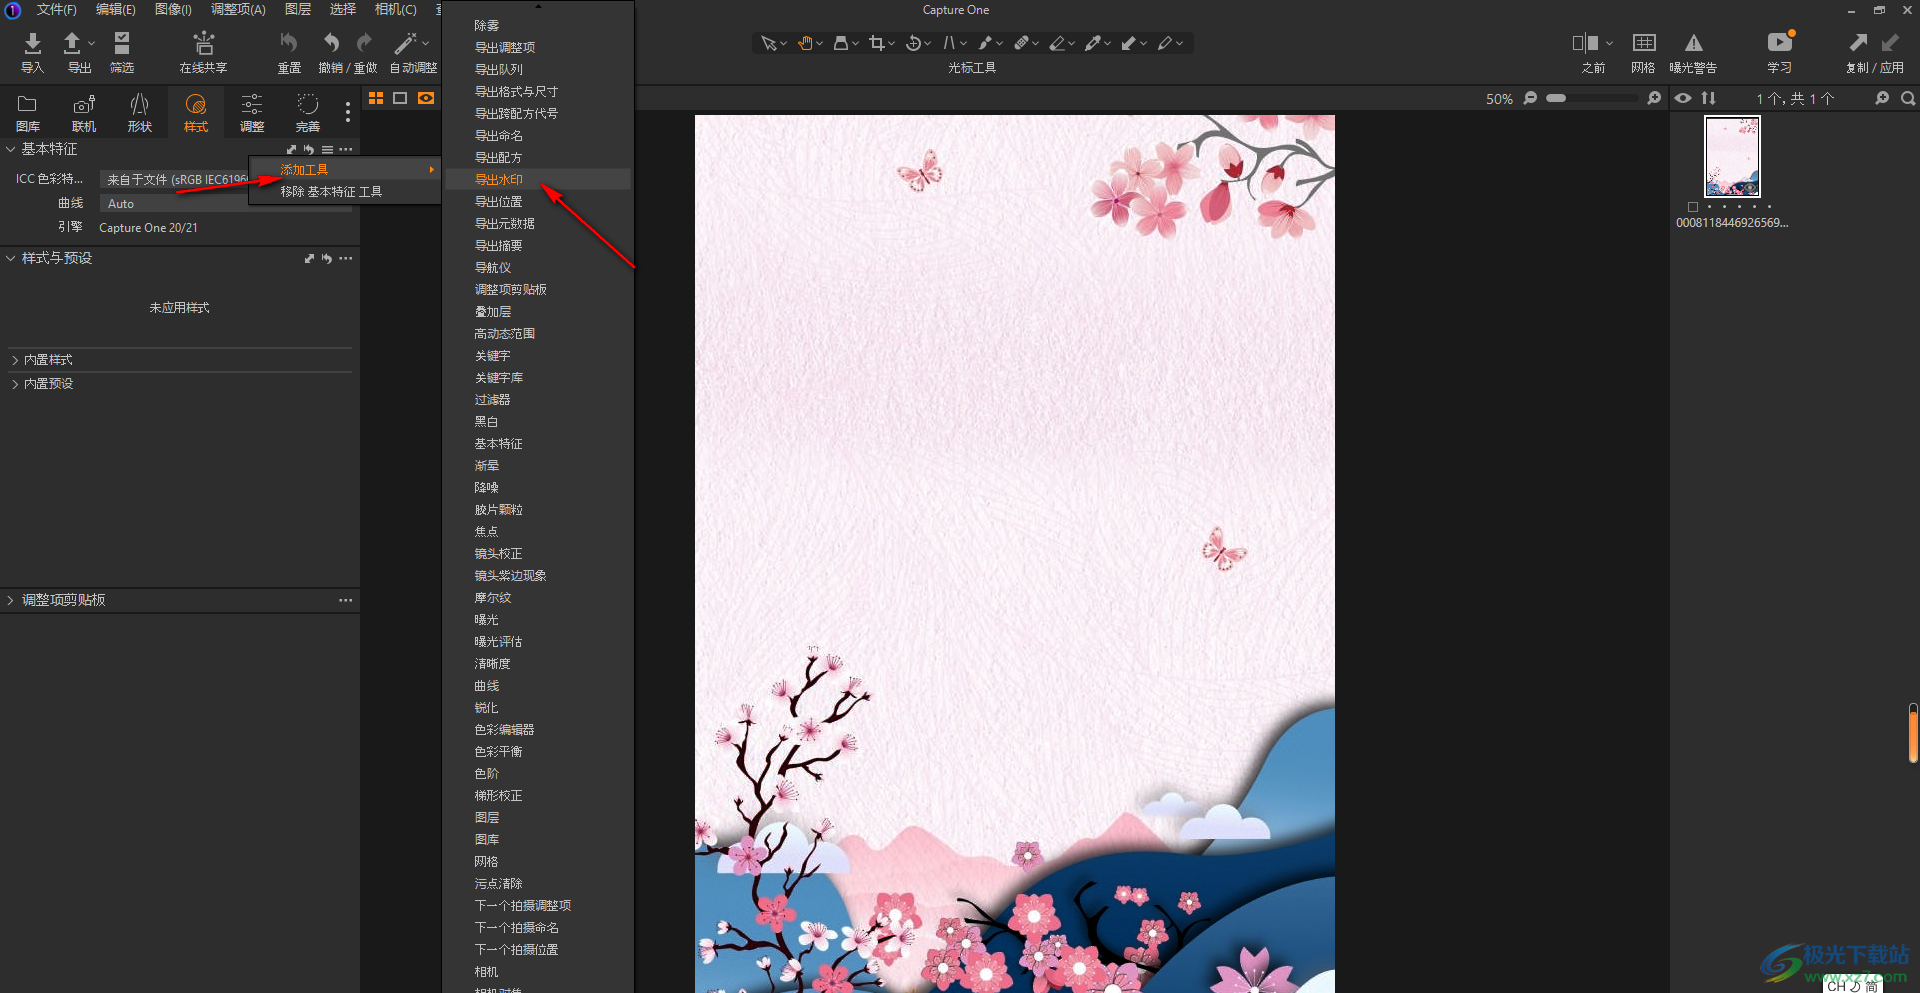Tick the checkbox under the image thumbnail

[1693, 207]
